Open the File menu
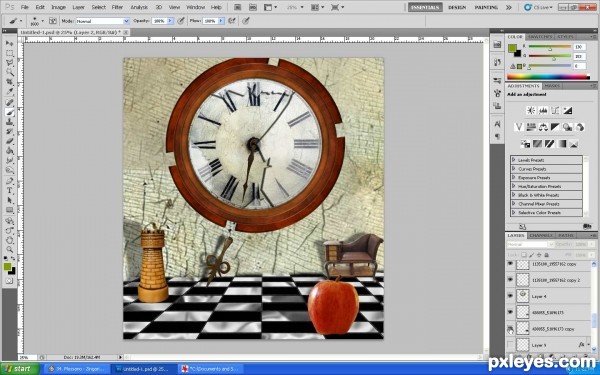The height and width of the screenshot is (375, 600). (x=25, y=7)
